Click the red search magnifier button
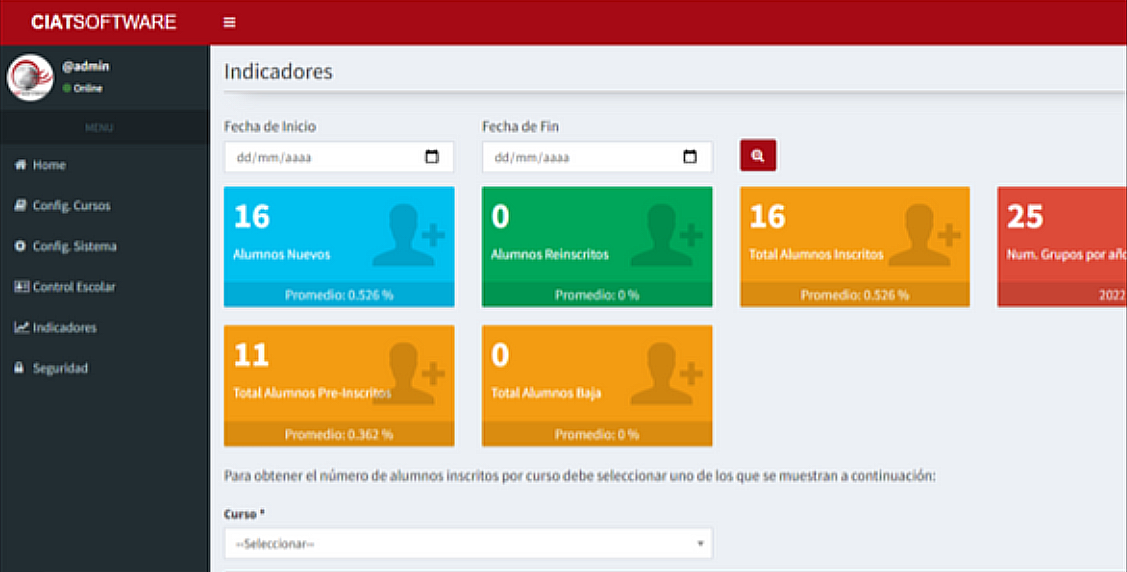 click(758, 156)
